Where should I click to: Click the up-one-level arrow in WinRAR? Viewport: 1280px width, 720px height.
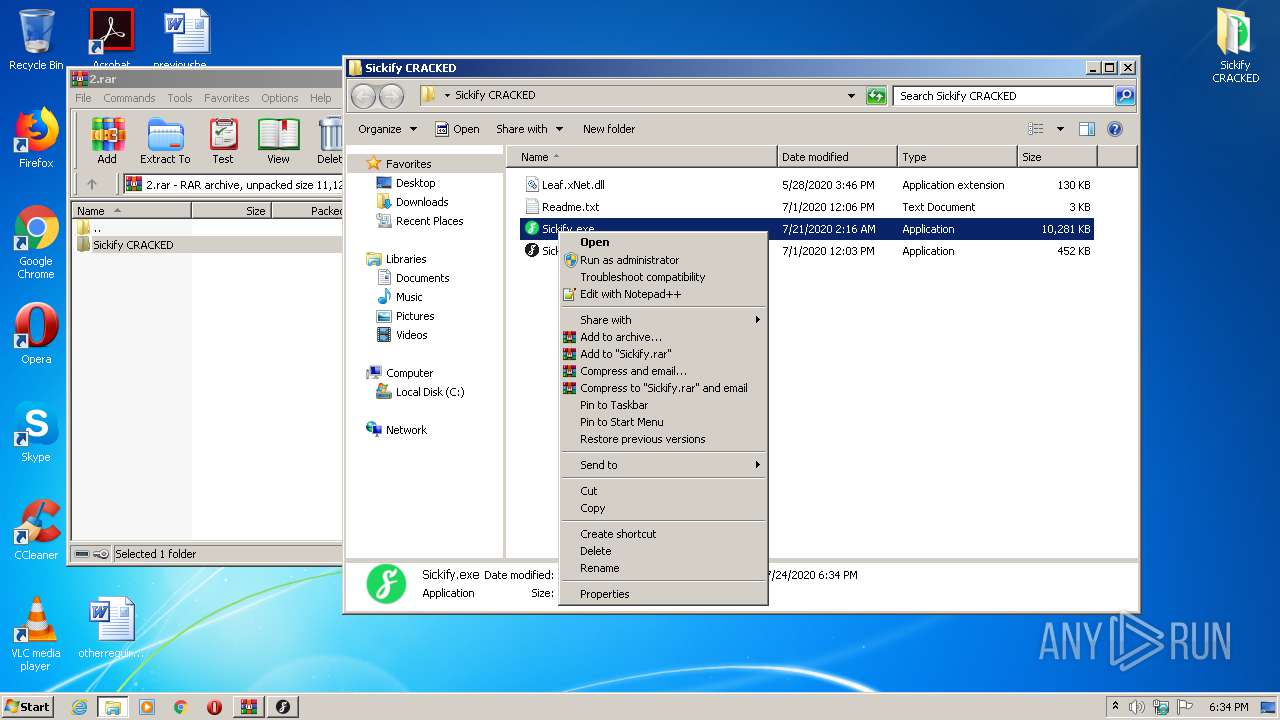[x=92, y=184]
